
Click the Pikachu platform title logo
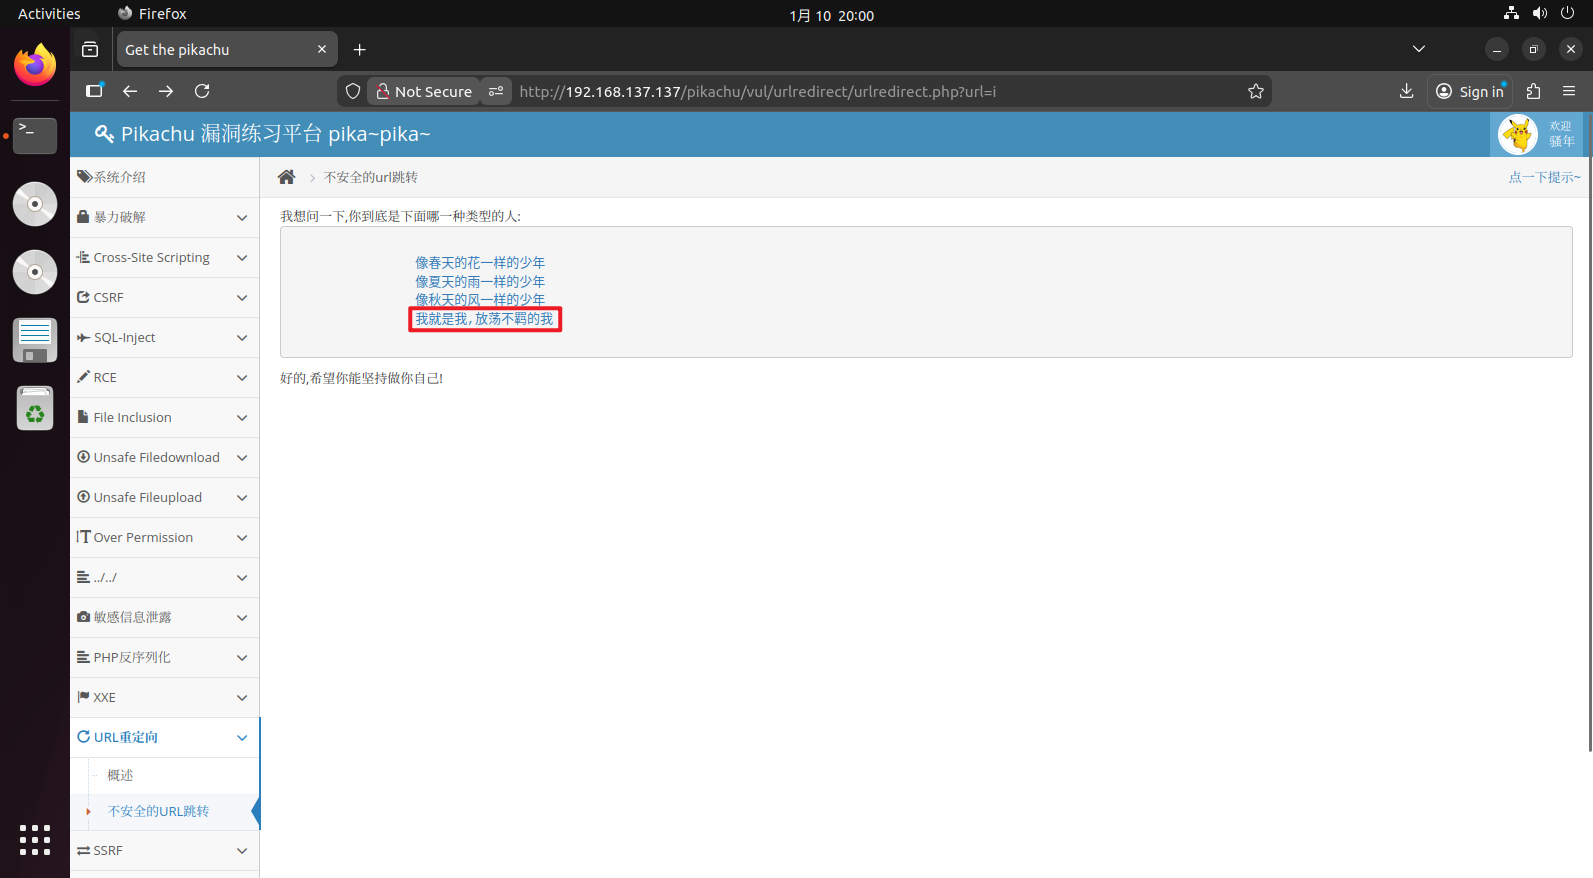click(262, 134)
